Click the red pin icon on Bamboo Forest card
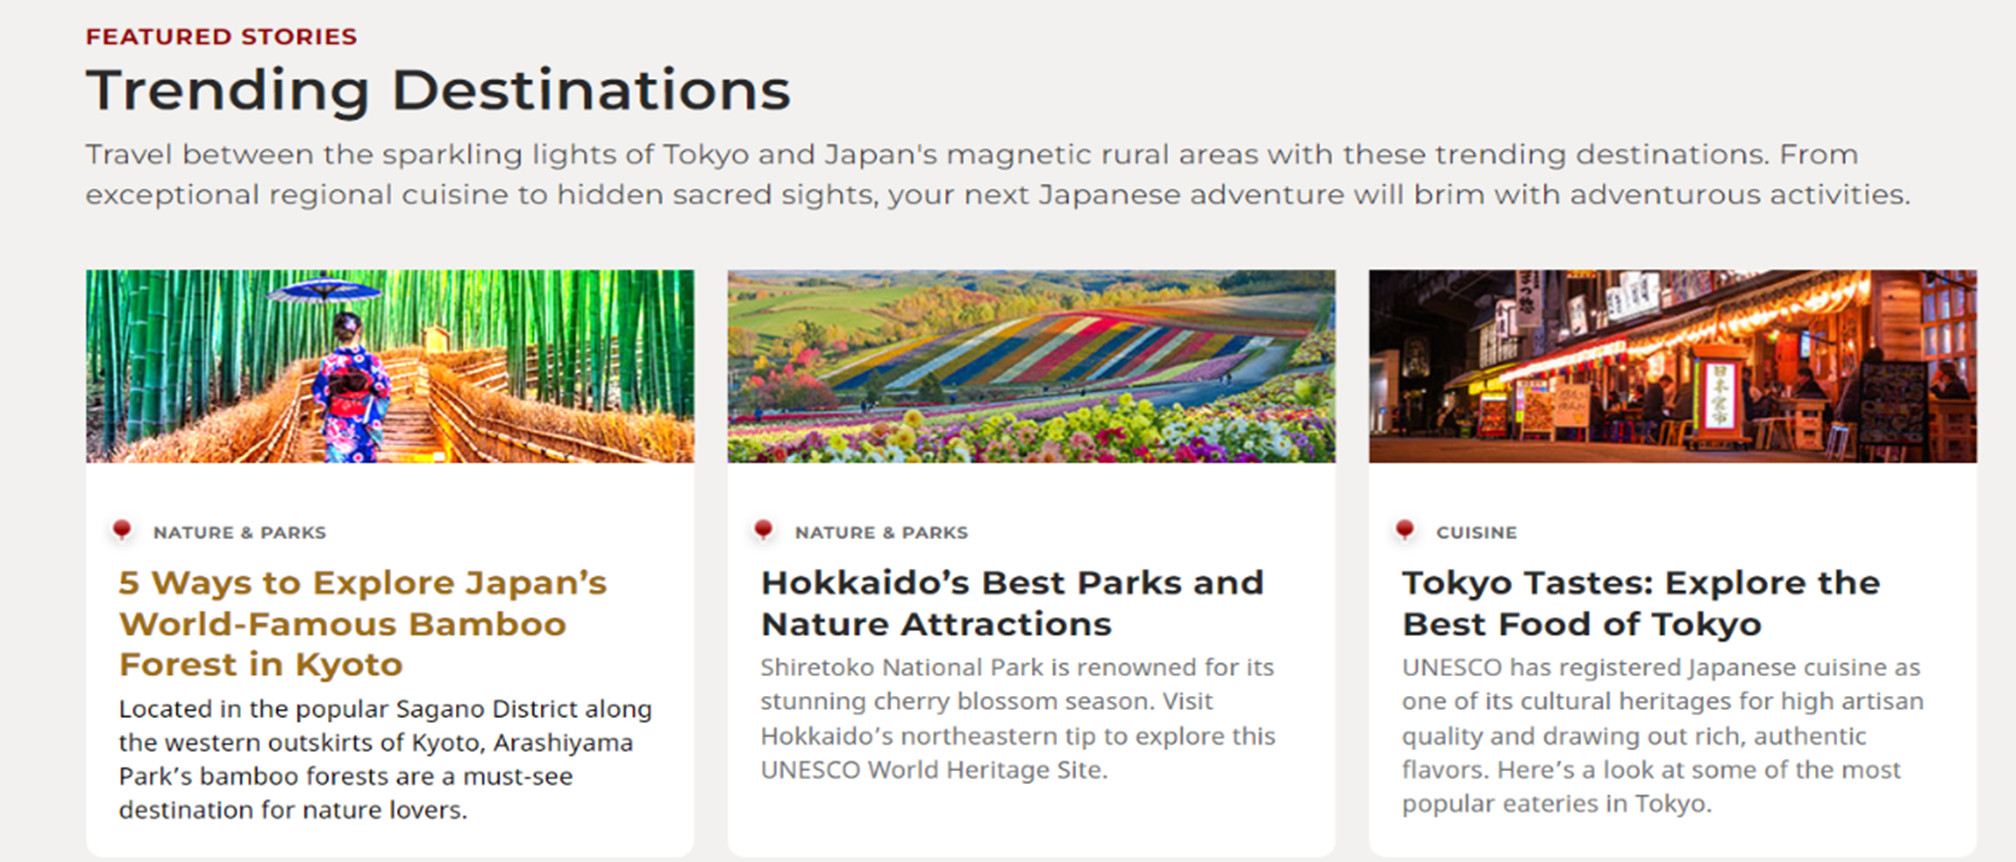This screenshot has height=862, width=2016. tap(122, 530)
